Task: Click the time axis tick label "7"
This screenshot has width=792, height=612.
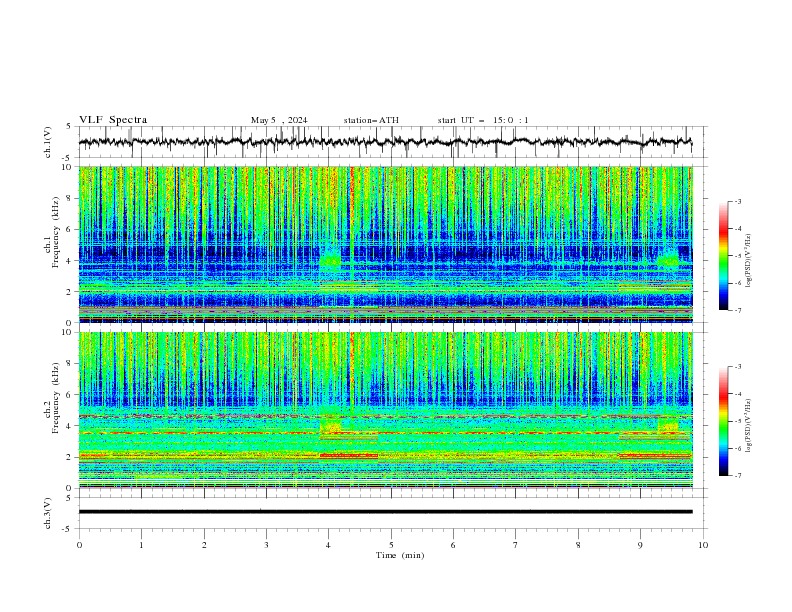Action: coord(516,545)
